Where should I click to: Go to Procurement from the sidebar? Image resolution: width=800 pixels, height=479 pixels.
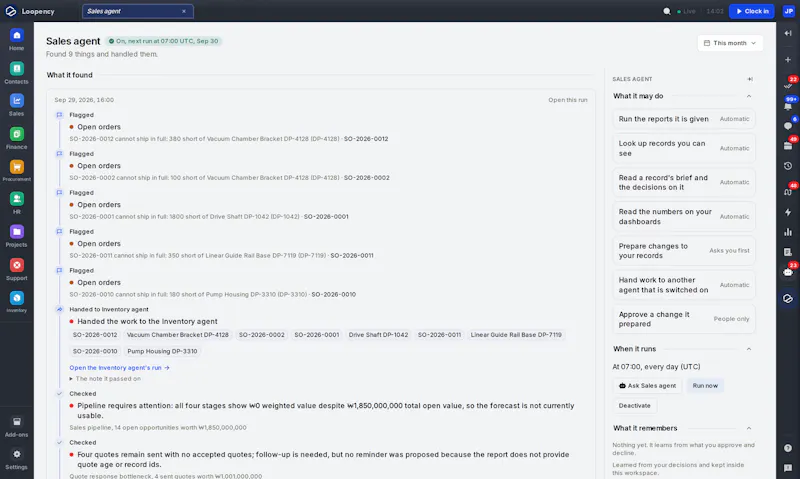pyautogui.click(x=16, y=171)
